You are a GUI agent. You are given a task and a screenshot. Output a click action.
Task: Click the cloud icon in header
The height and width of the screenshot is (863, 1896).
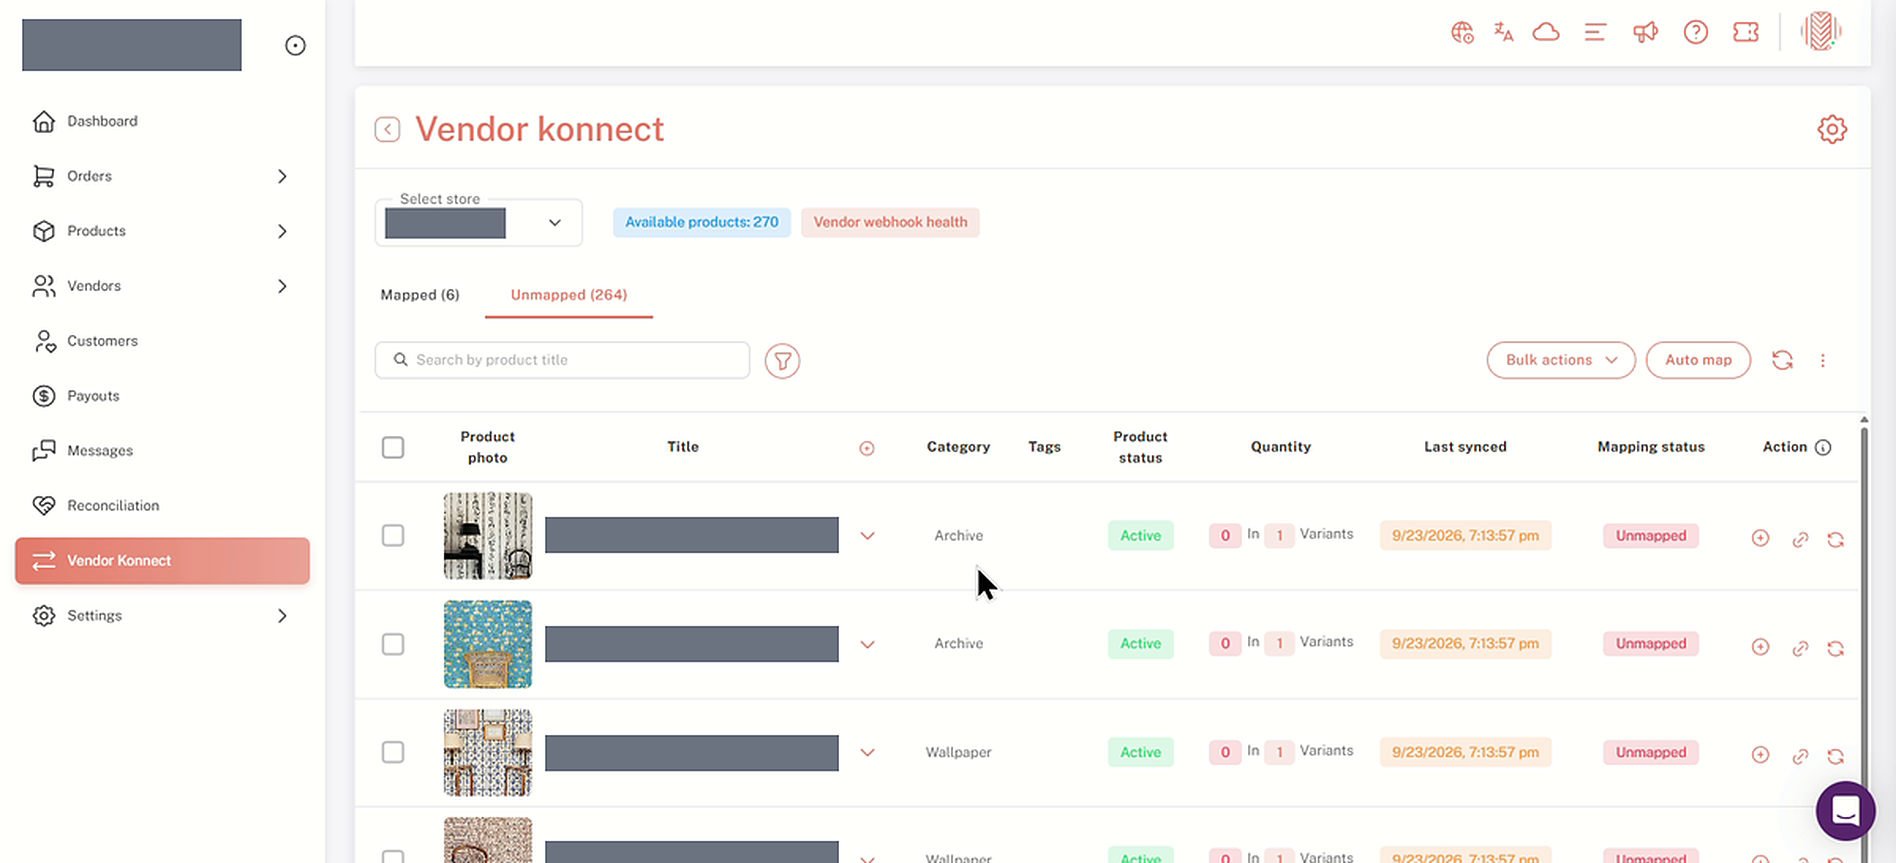[1546, 33]
